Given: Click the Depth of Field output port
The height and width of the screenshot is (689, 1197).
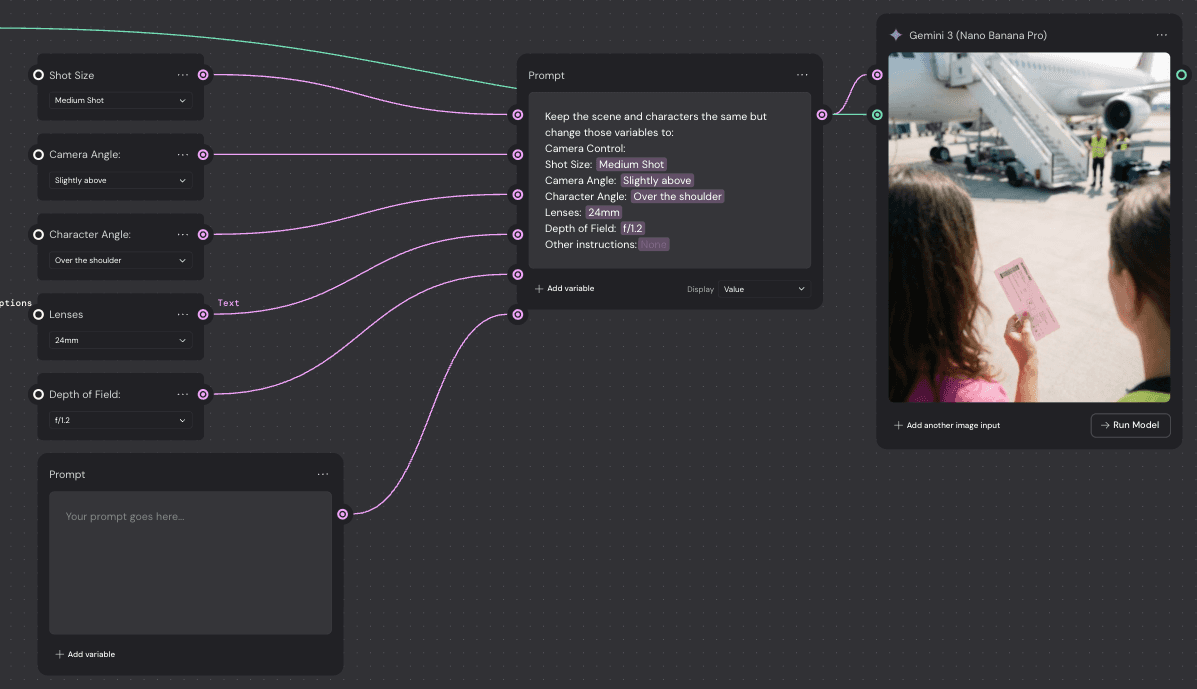Looking at the screenshot, I should click(203, 394).
